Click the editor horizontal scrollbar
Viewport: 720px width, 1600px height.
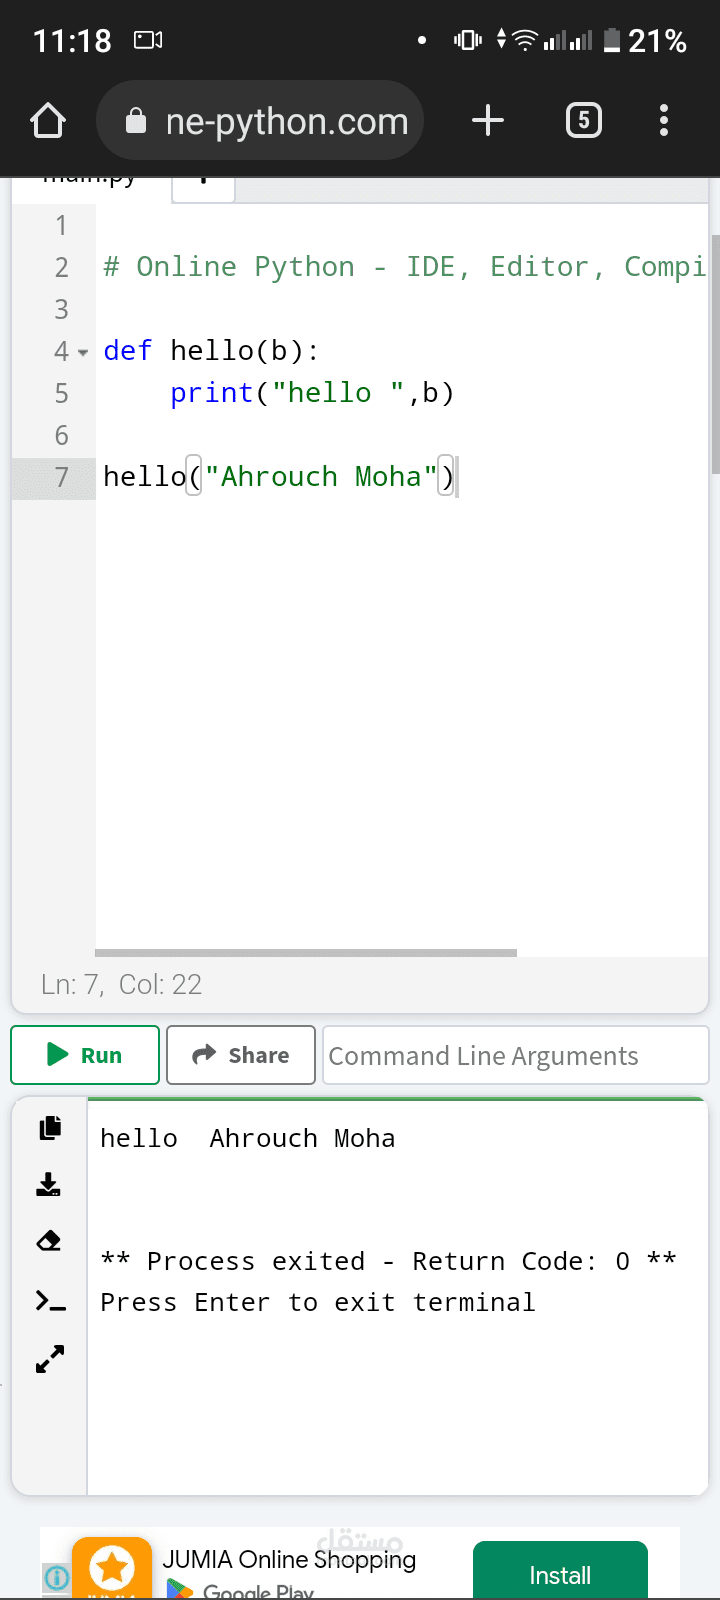tap(306, 953)
